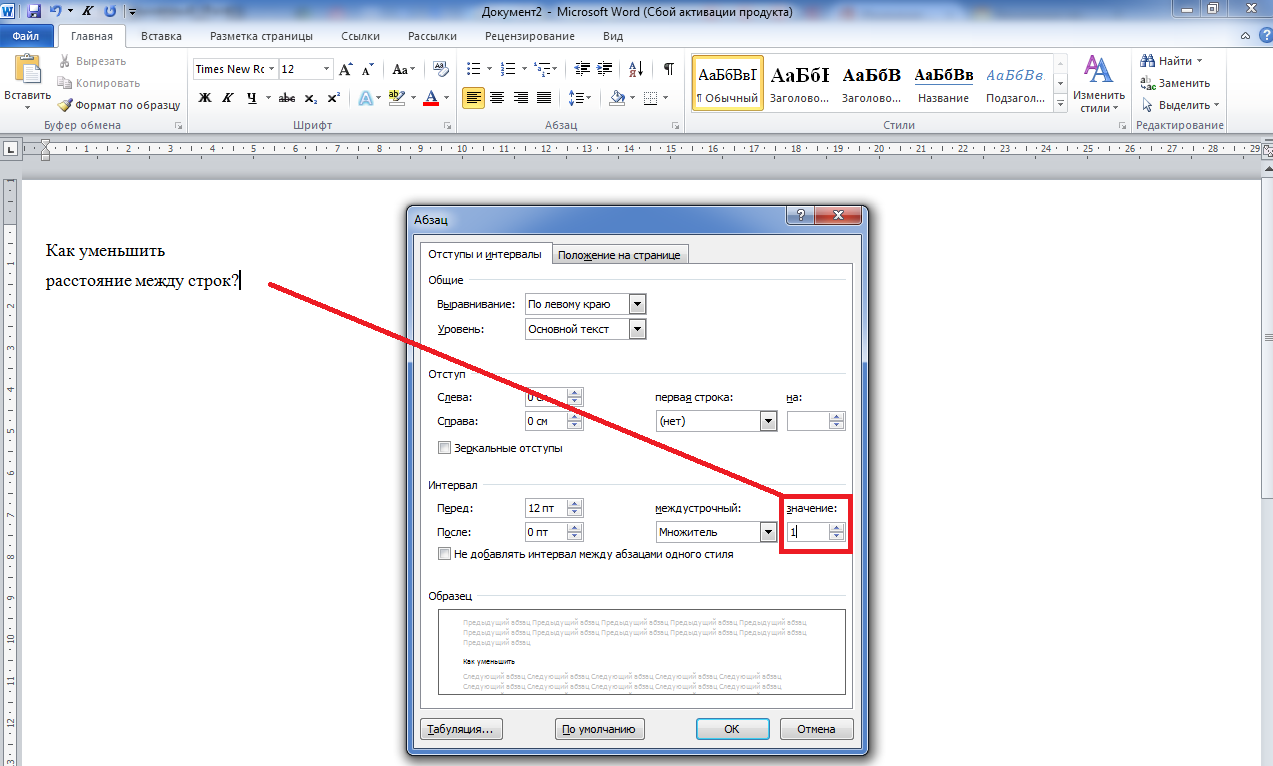Click the Перед spacing field (12 пт)
This screenshot has height=766, width=1273.
tap(546, 510)
